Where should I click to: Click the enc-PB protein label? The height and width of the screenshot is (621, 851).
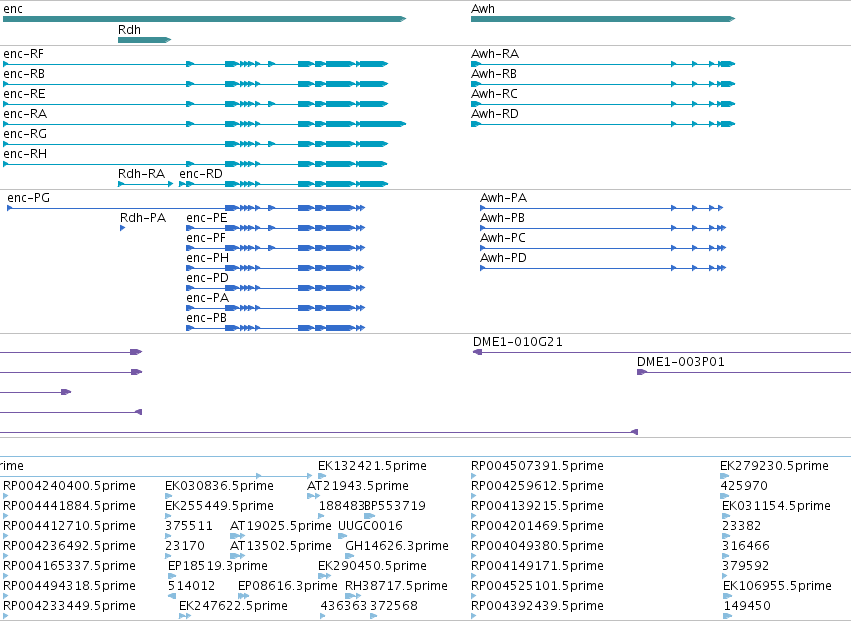[206, 319]
